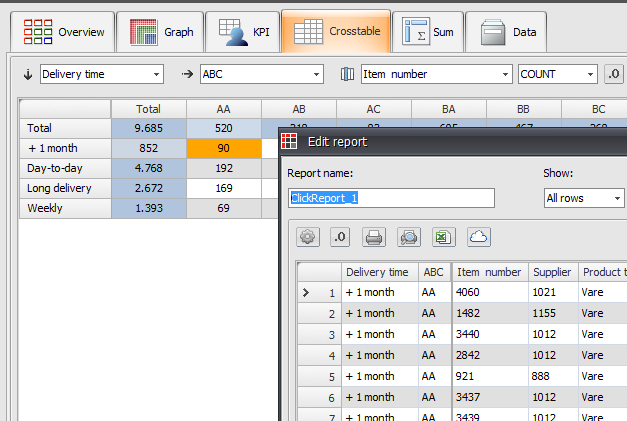Click the Delivery time column header in report

379,272
